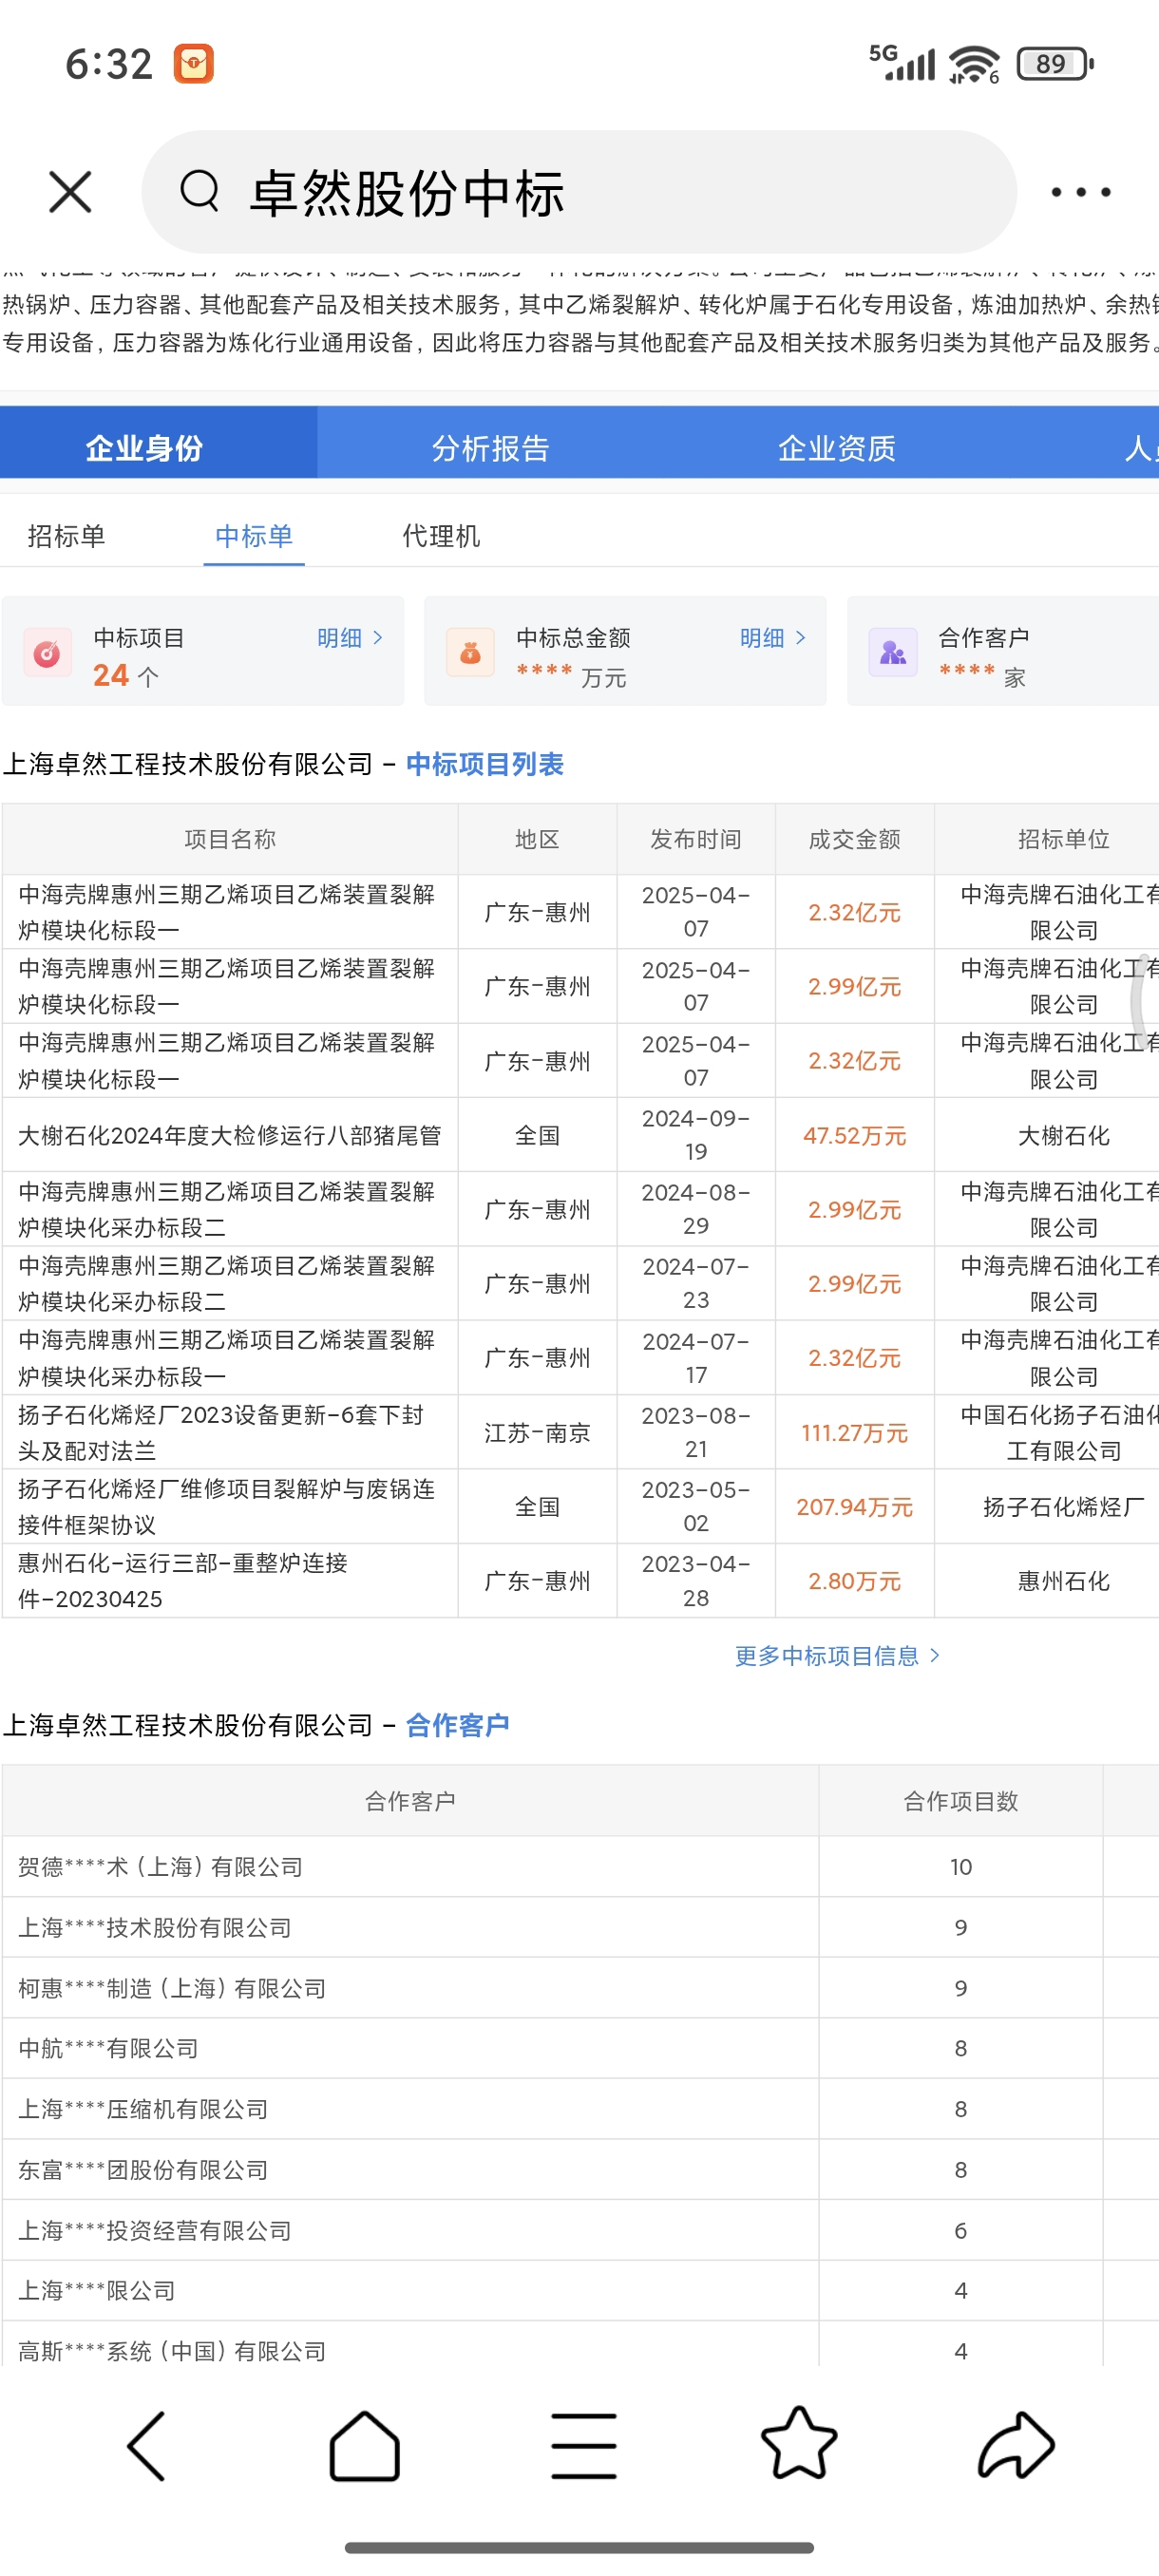Open customer 贺德****术（上海）有限公司

(161, 1867)
